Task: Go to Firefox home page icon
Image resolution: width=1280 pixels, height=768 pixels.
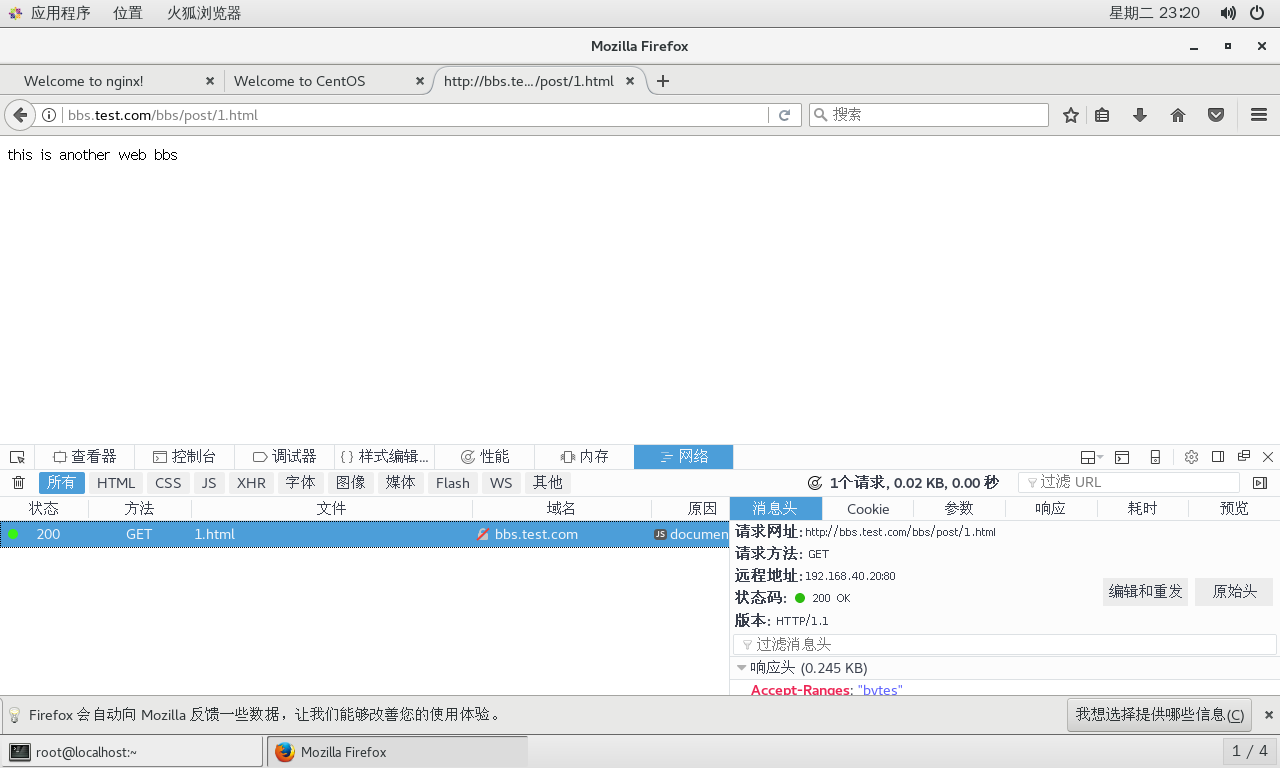Action: coord(1178,115)
